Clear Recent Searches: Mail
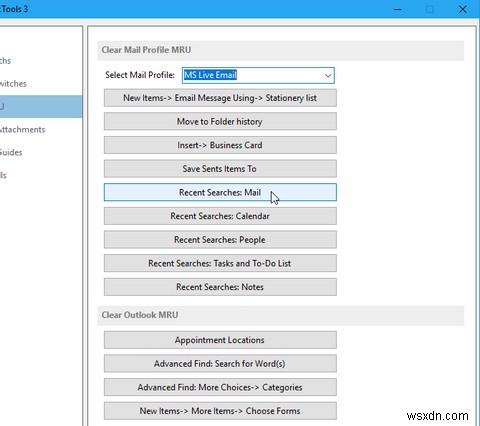Viewport: 480px width, 426px height. pos(220,192)
